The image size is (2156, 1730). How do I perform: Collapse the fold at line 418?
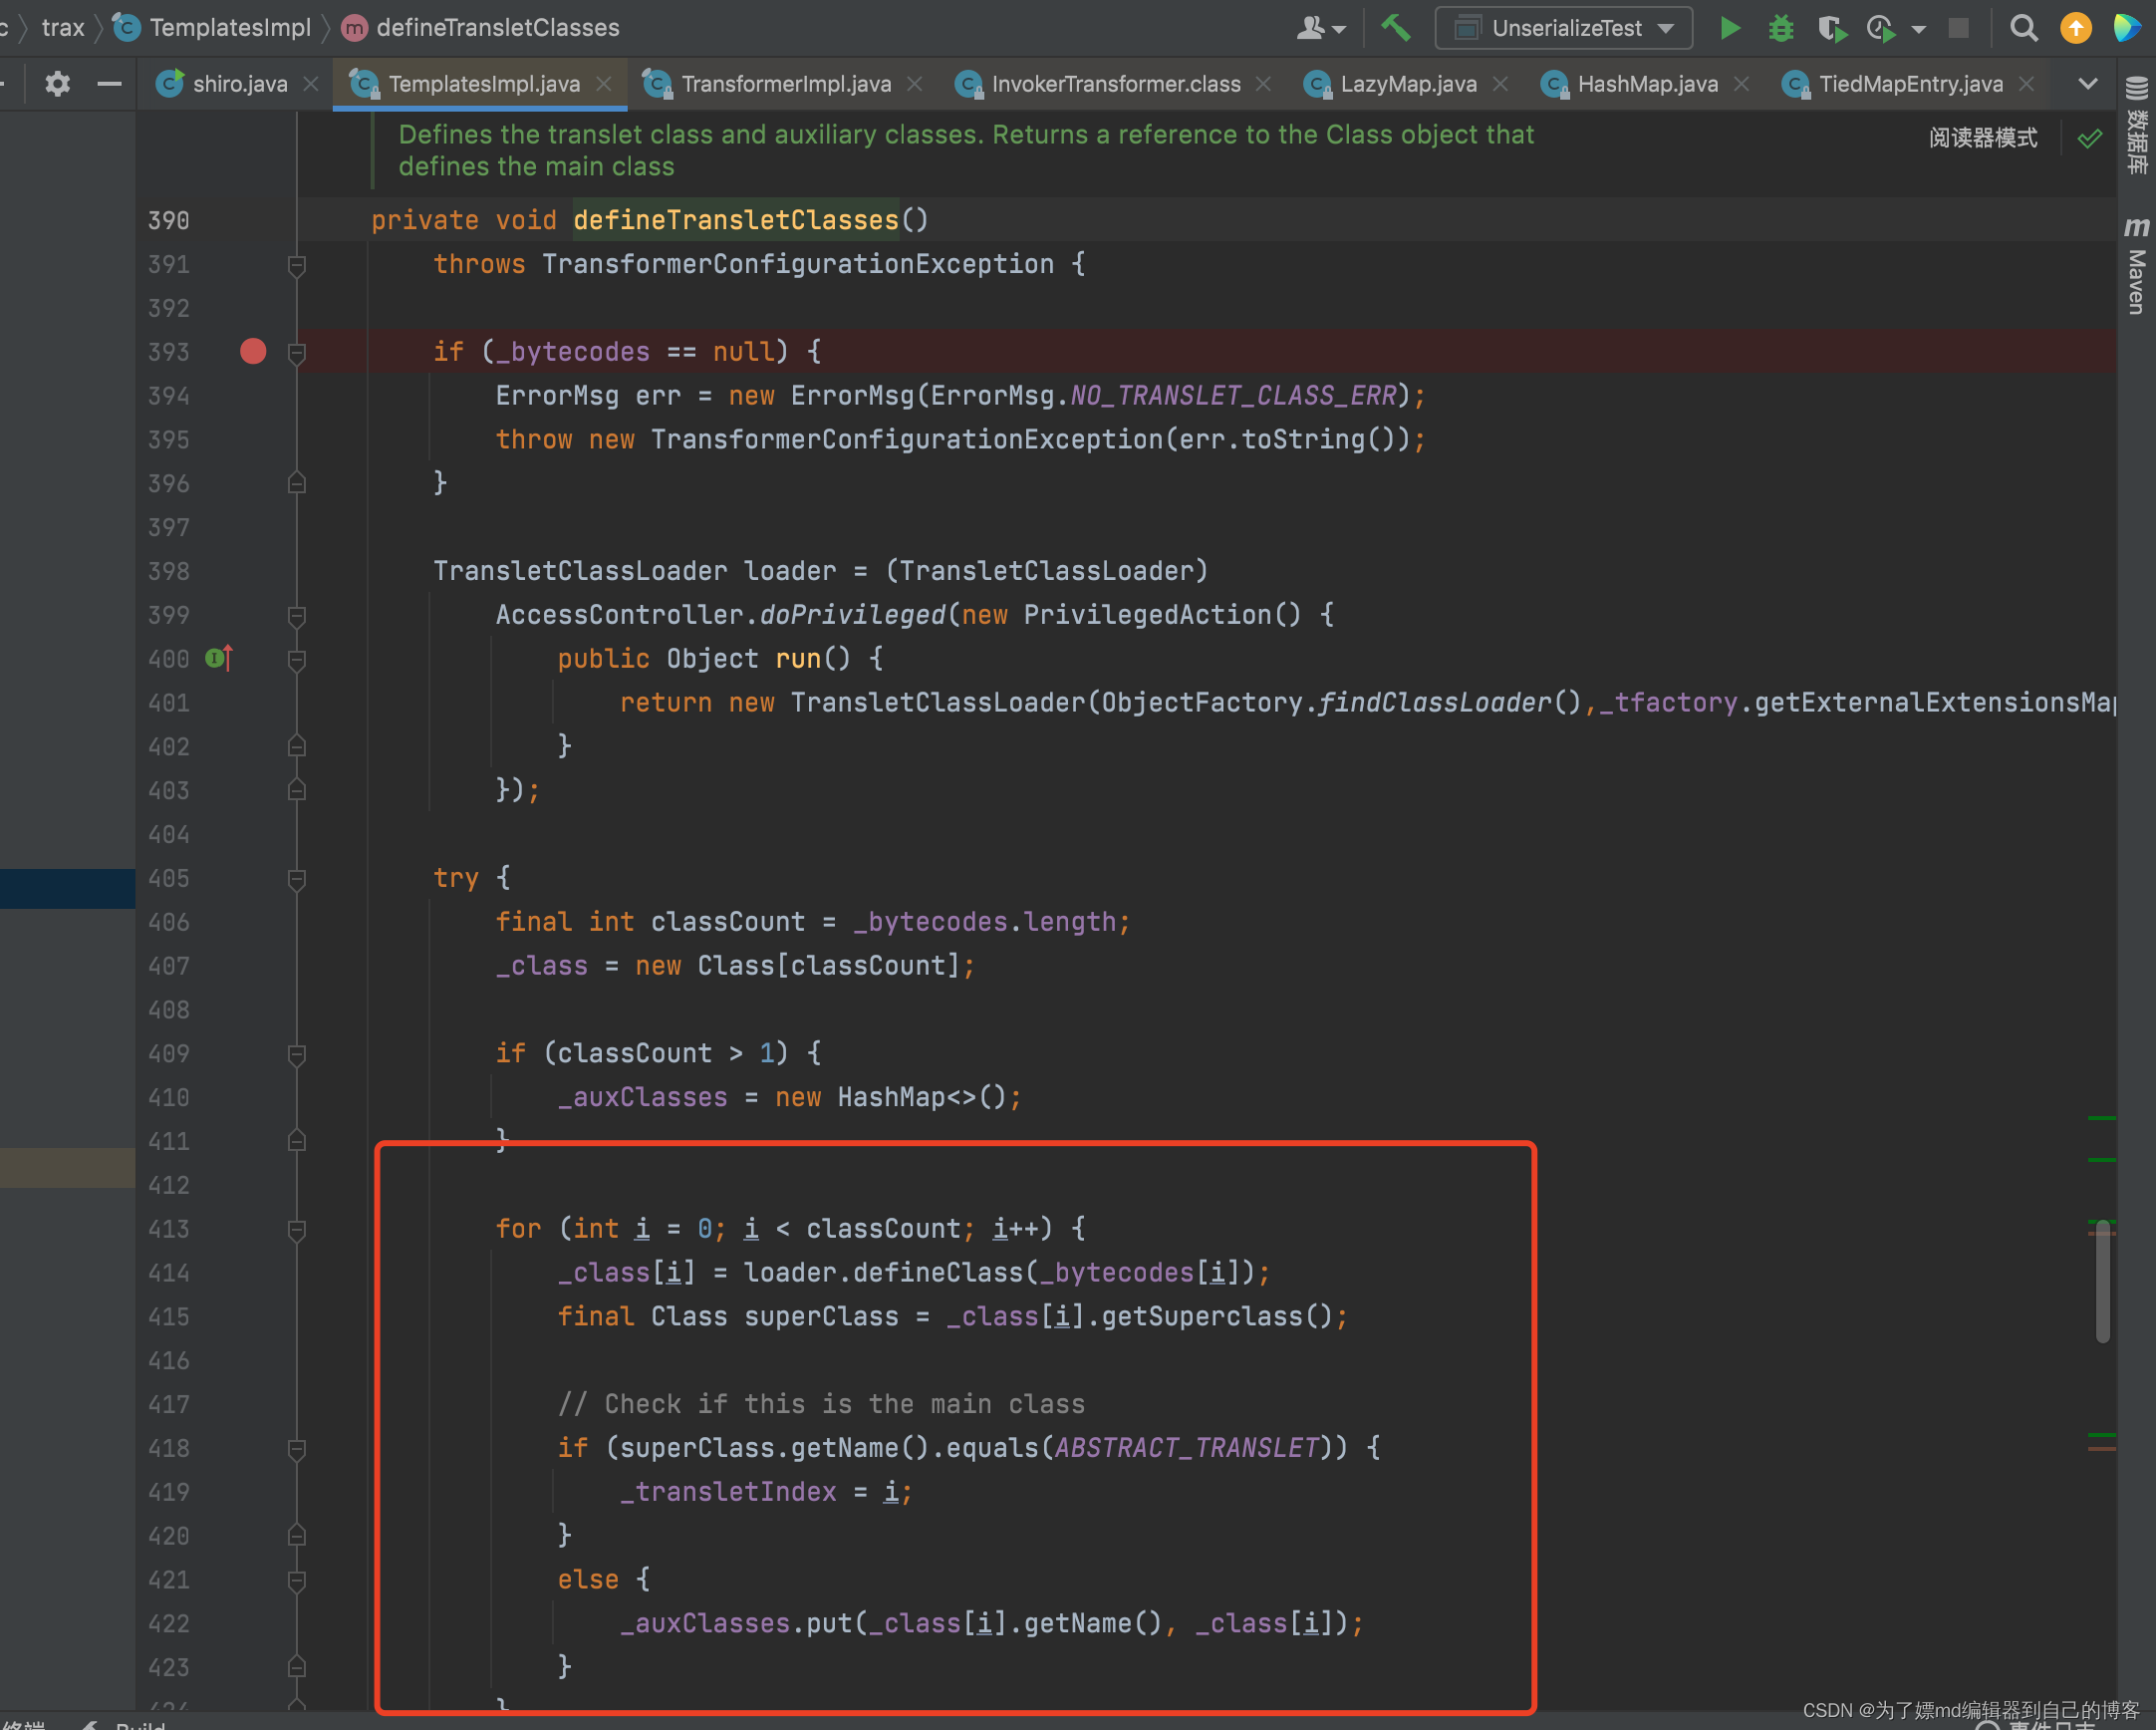(x=296, y=1448)
